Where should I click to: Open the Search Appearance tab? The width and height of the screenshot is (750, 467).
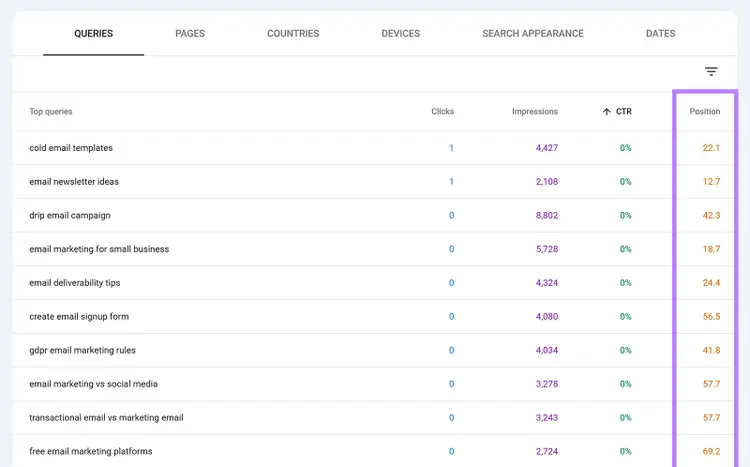point(533,33)
